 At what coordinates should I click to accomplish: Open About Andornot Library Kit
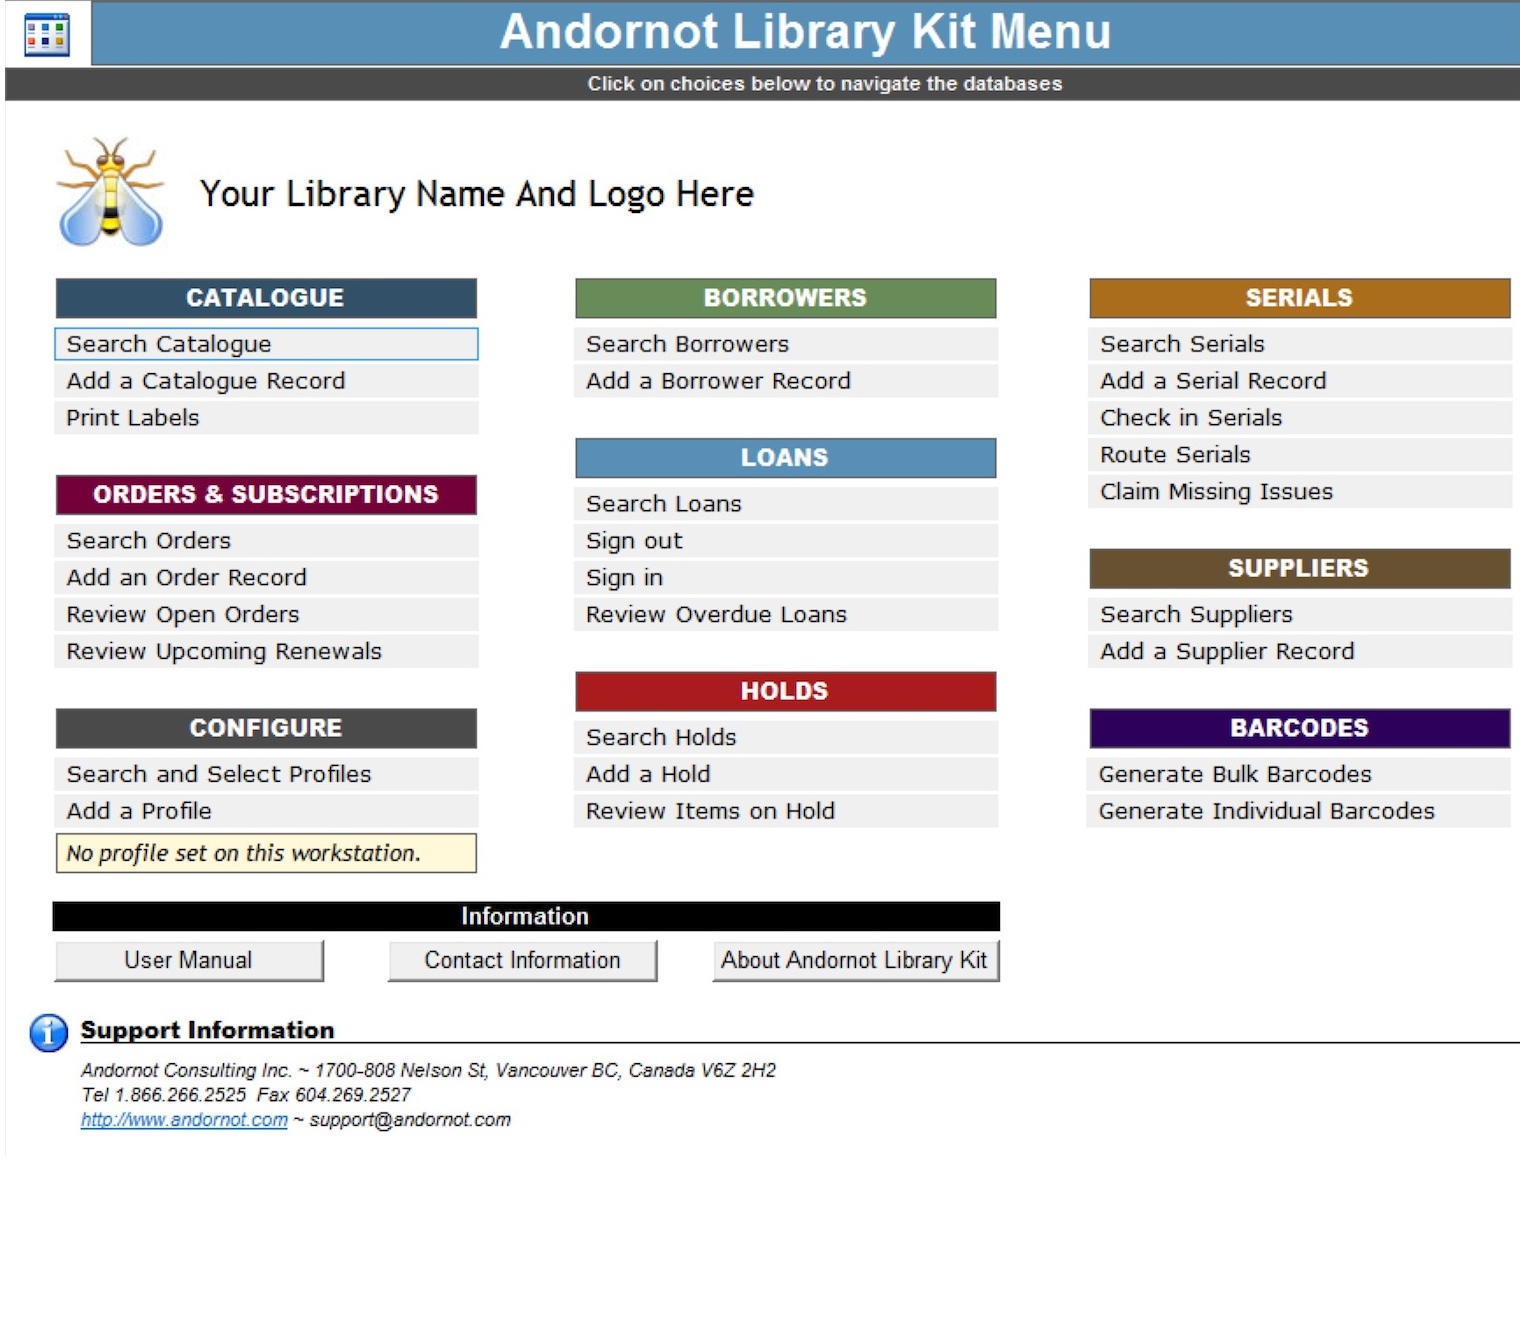[x=856, y=960]
